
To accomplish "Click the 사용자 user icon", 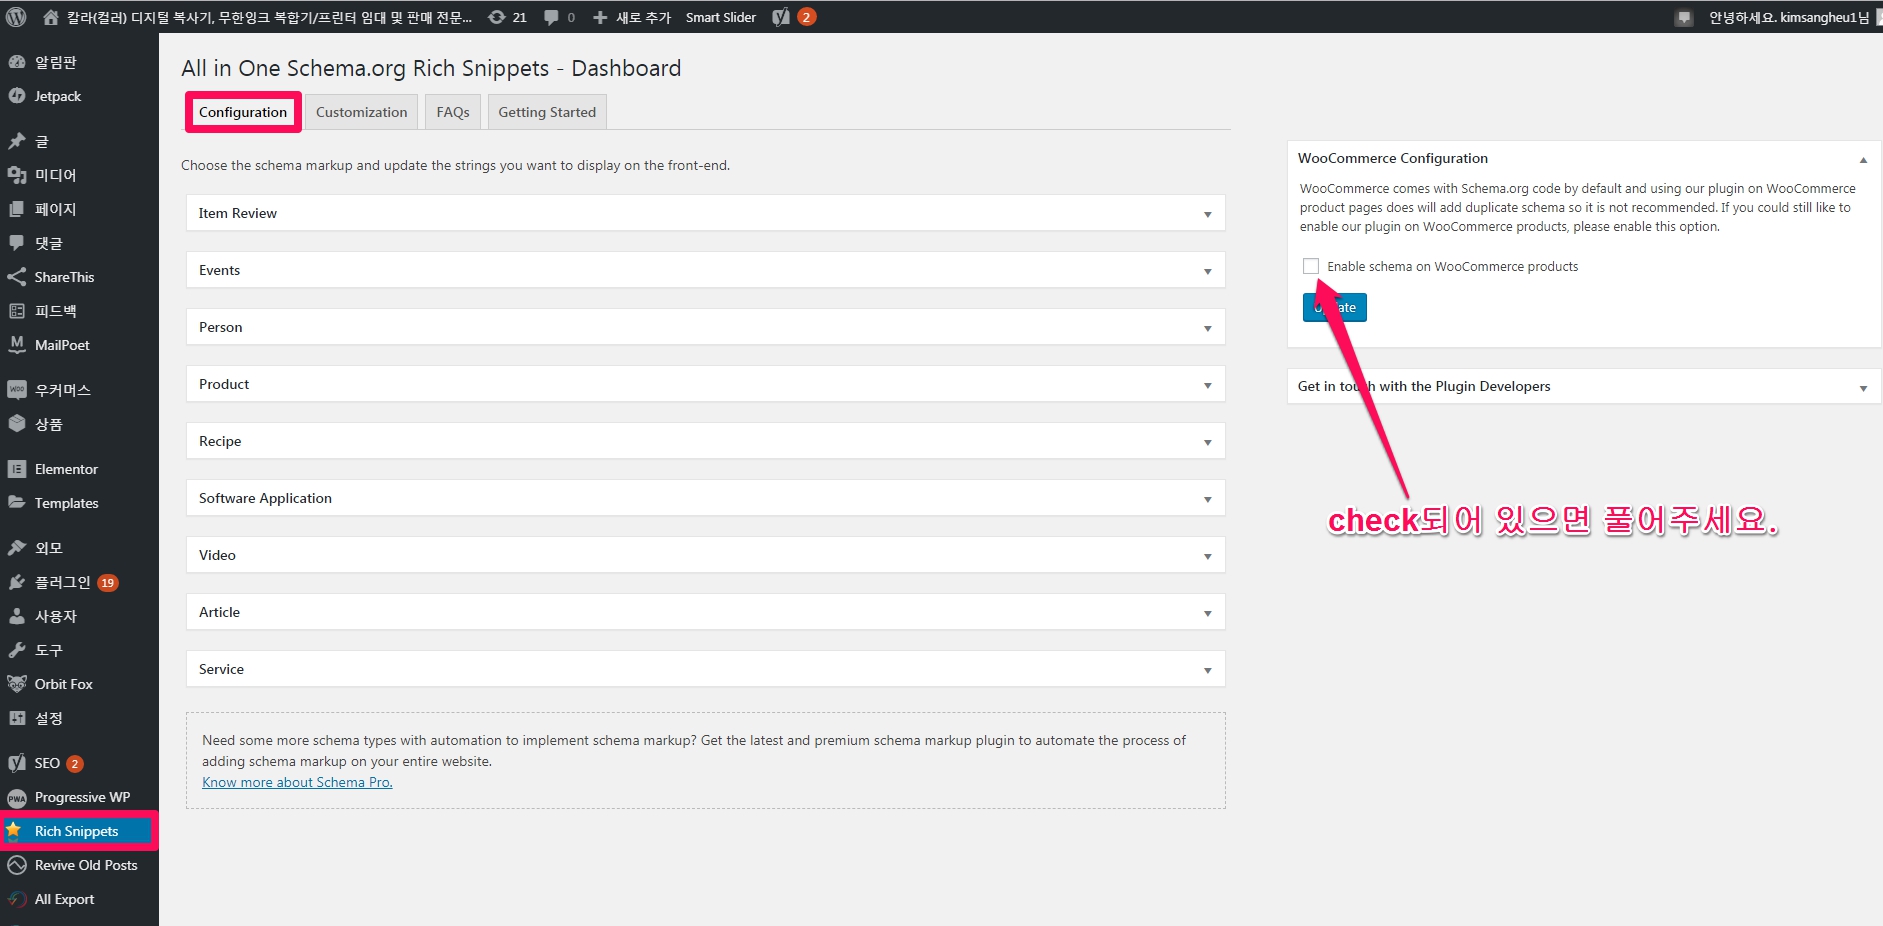I will pos(17,616).
